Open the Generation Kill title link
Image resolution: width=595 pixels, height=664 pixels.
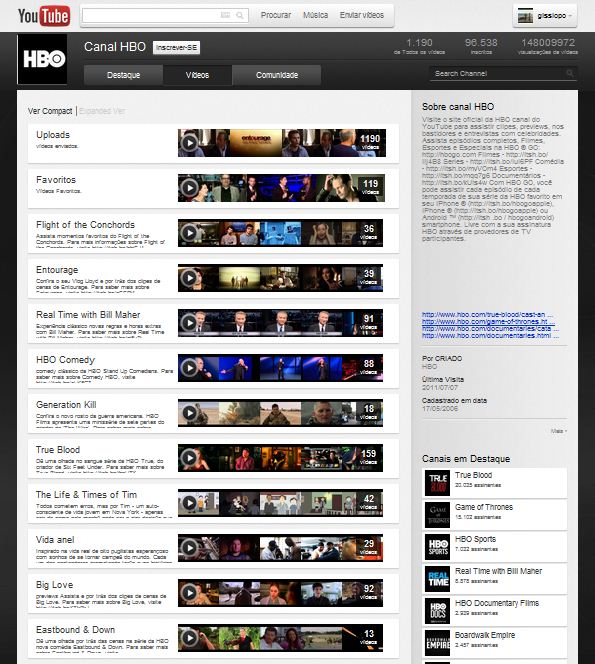[x=66, y=405]
